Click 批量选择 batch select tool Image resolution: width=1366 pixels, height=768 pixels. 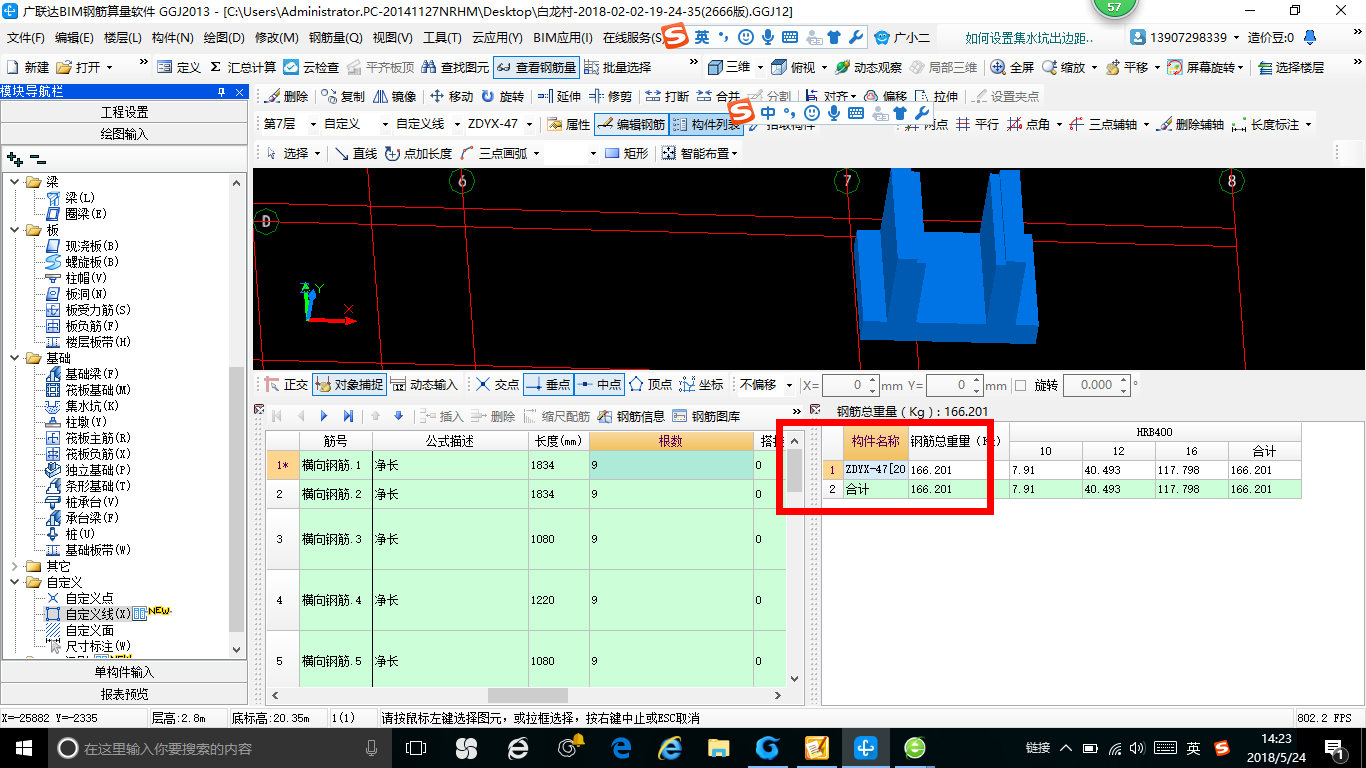pos(617,67)
